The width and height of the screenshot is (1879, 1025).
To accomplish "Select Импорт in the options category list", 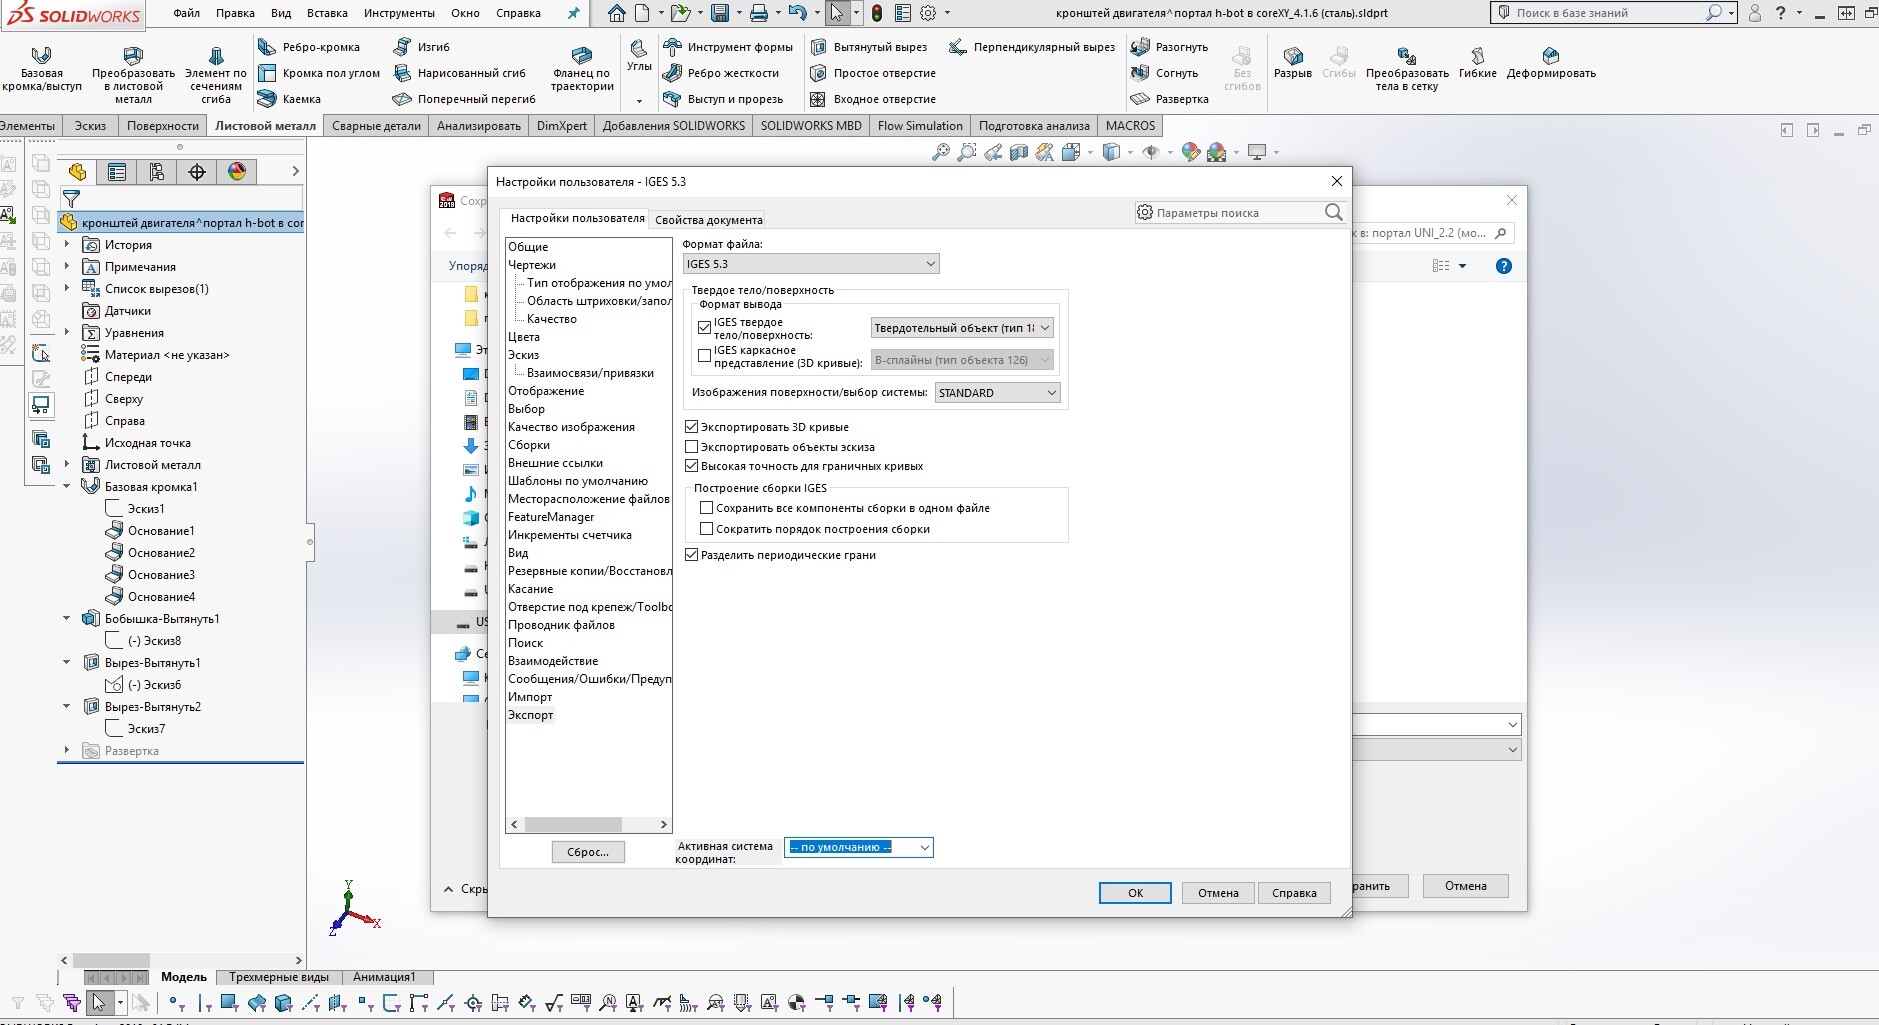I will point(530,697).
